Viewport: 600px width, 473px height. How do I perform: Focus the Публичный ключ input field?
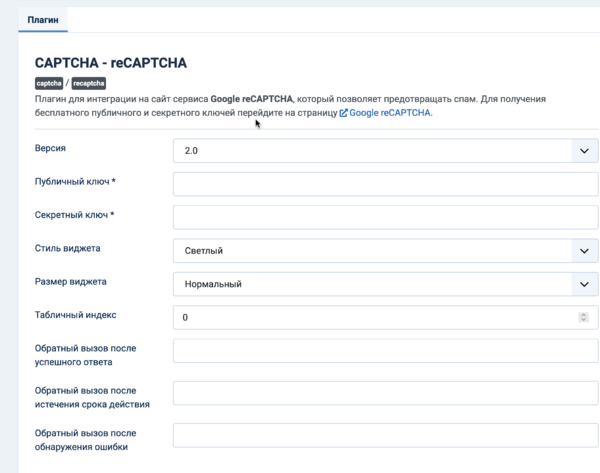(385, 184)
